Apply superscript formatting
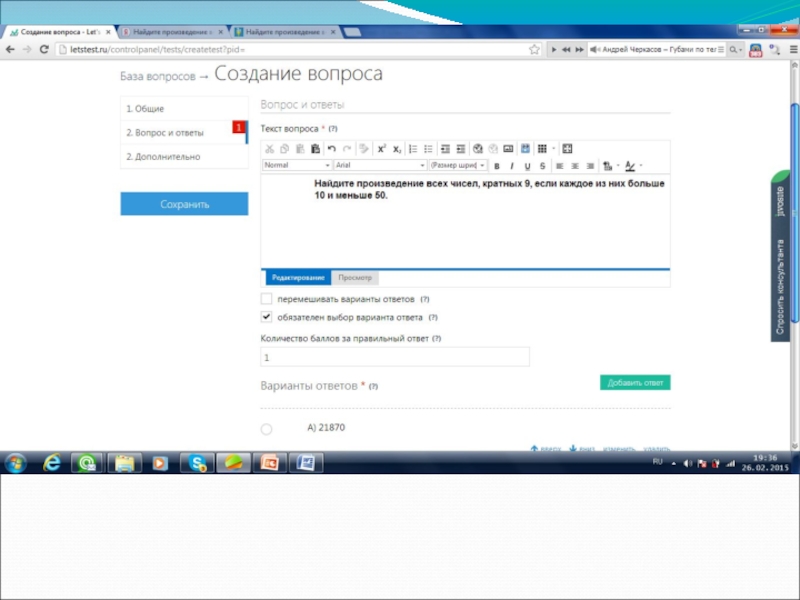The image size is (800, 600). pyautogui.click(x=381, y=149)
